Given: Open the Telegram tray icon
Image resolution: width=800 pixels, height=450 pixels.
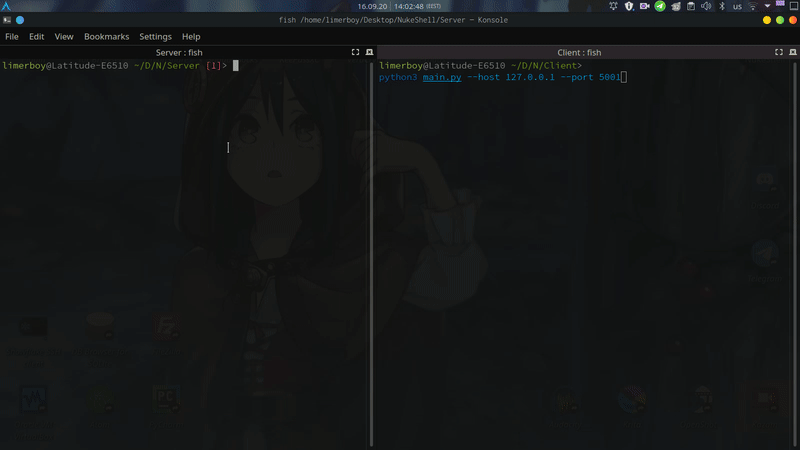Looking at the screenshot, I should [x=660, y=6].
